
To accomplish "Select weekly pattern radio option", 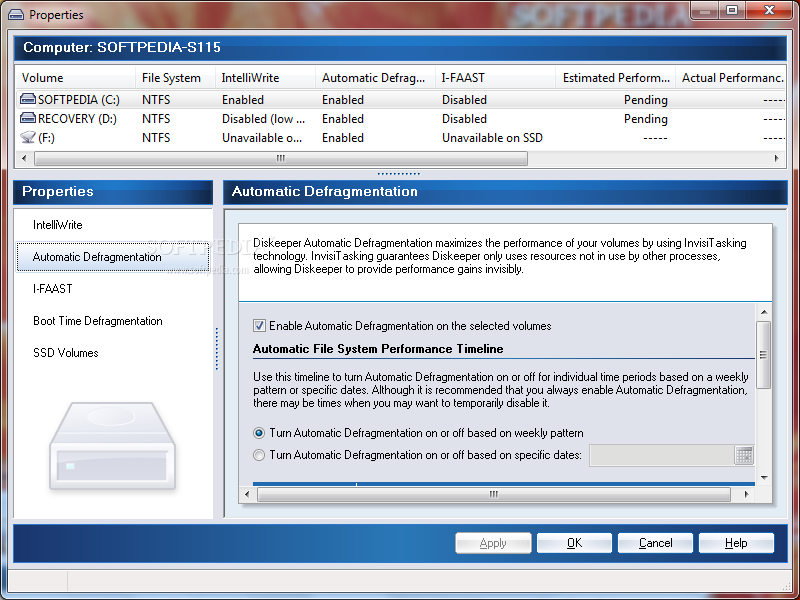I will point(259,433).
